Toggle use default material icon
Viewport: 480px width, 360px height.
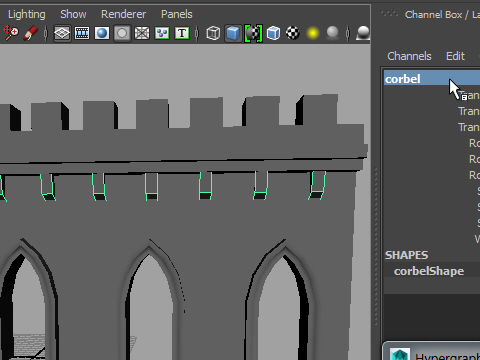253,33
